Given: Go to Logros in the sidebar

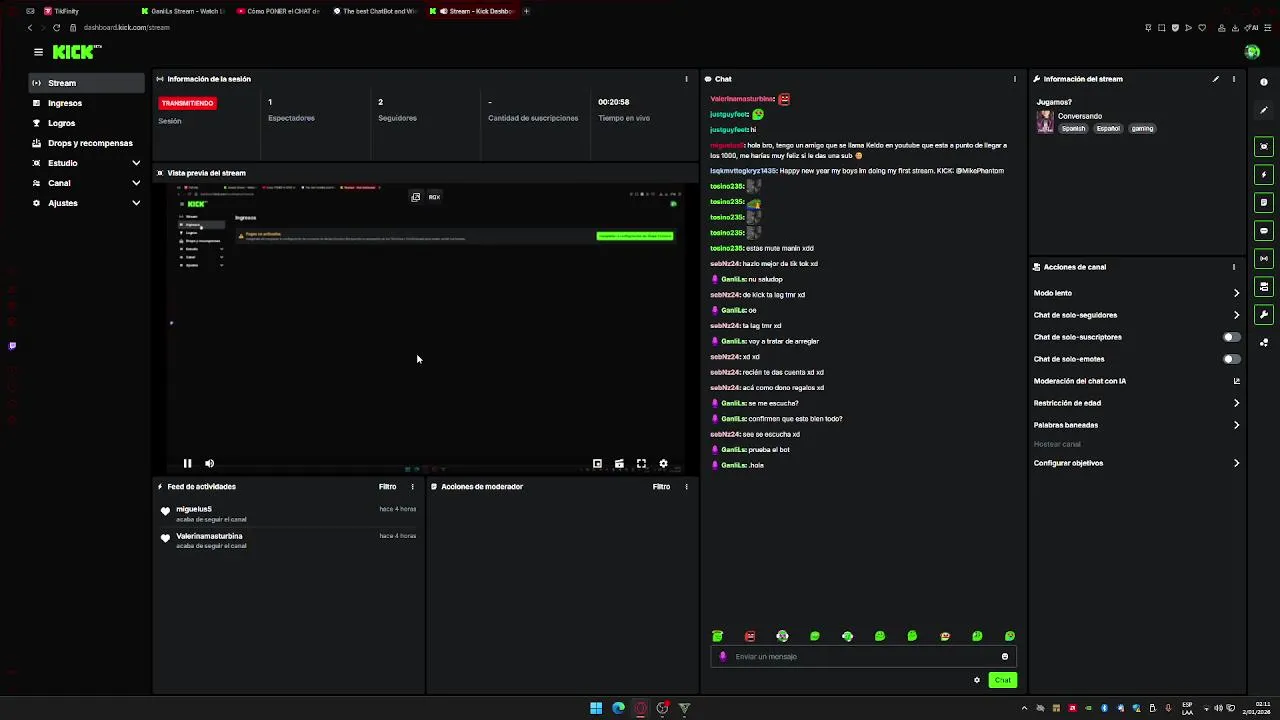Looking at the screenshot, I should click(86, 123).
